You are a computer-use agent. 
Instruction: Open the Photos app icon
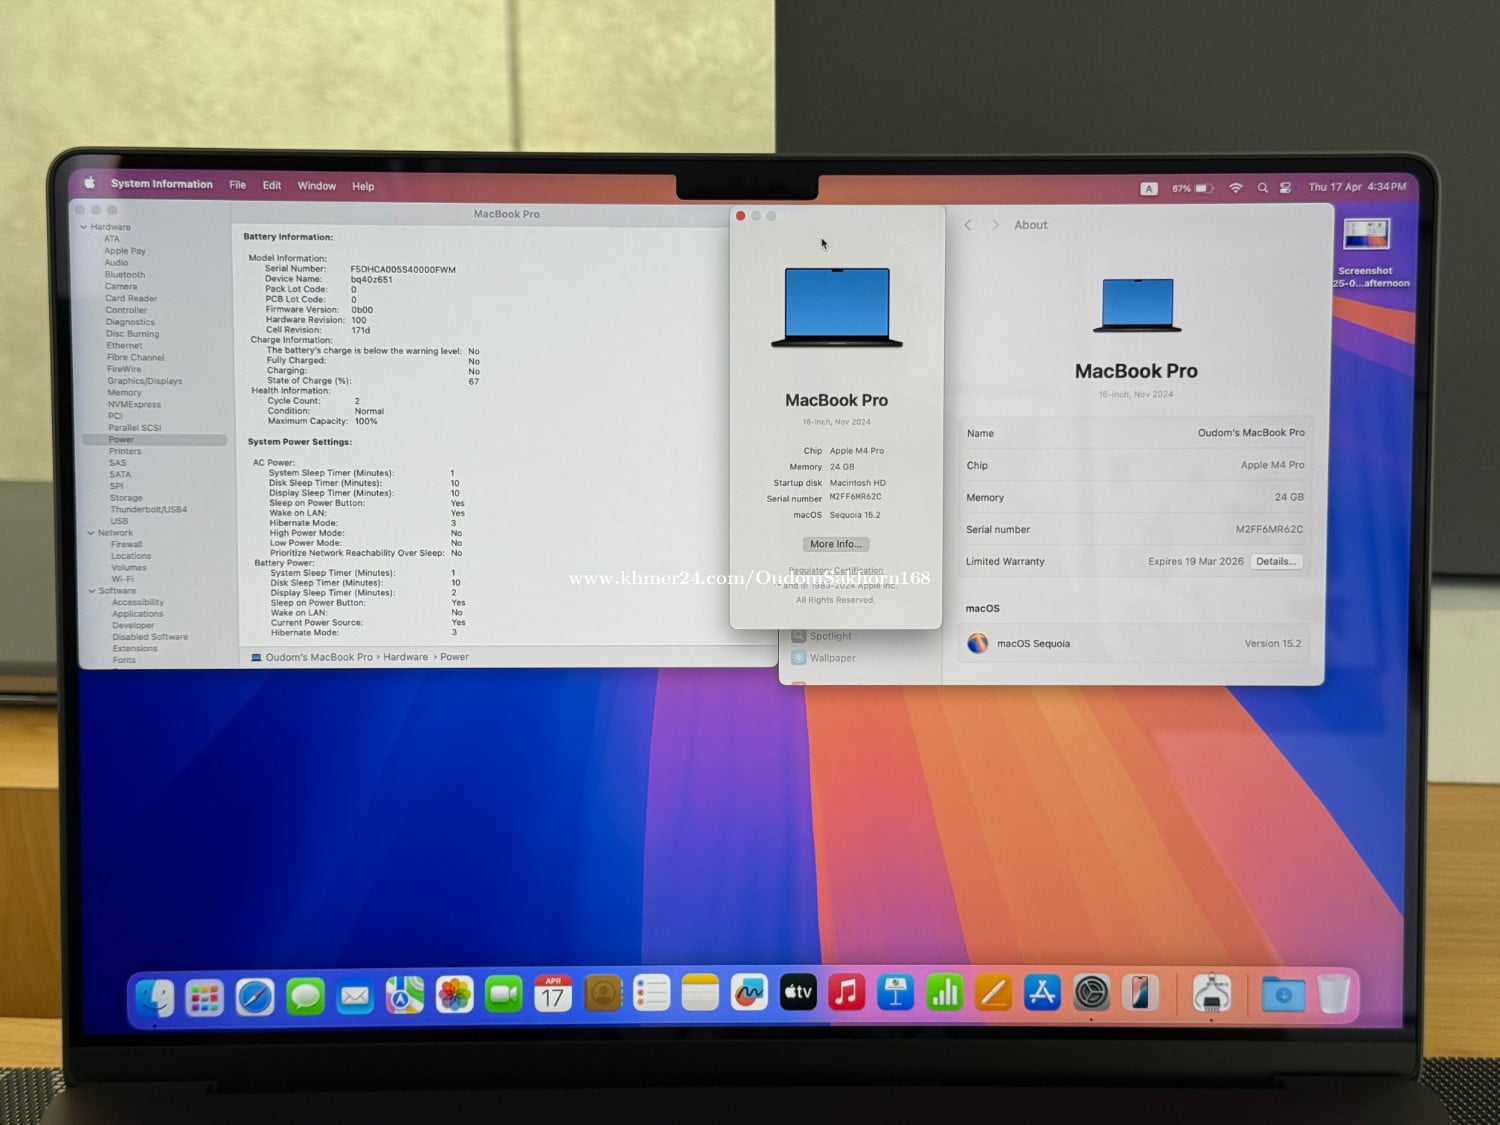coord(454,995)
